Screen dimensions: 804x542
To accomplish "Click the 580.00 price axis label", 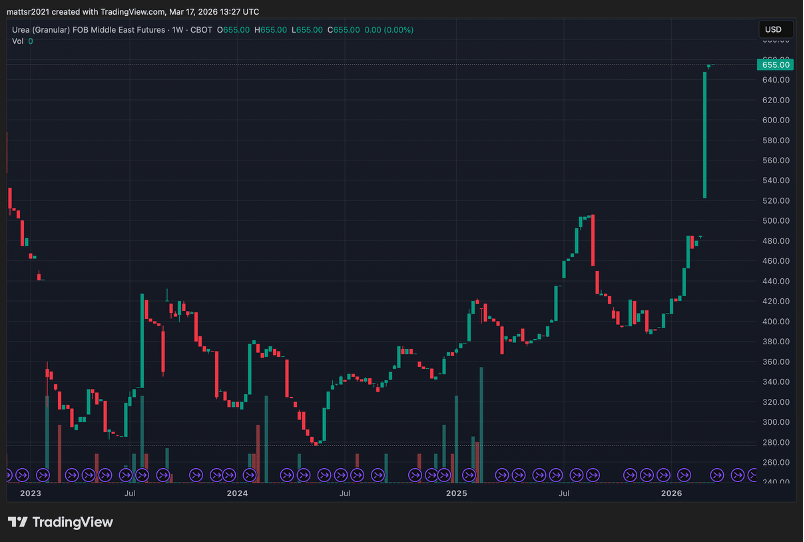I will coord(776,140).
